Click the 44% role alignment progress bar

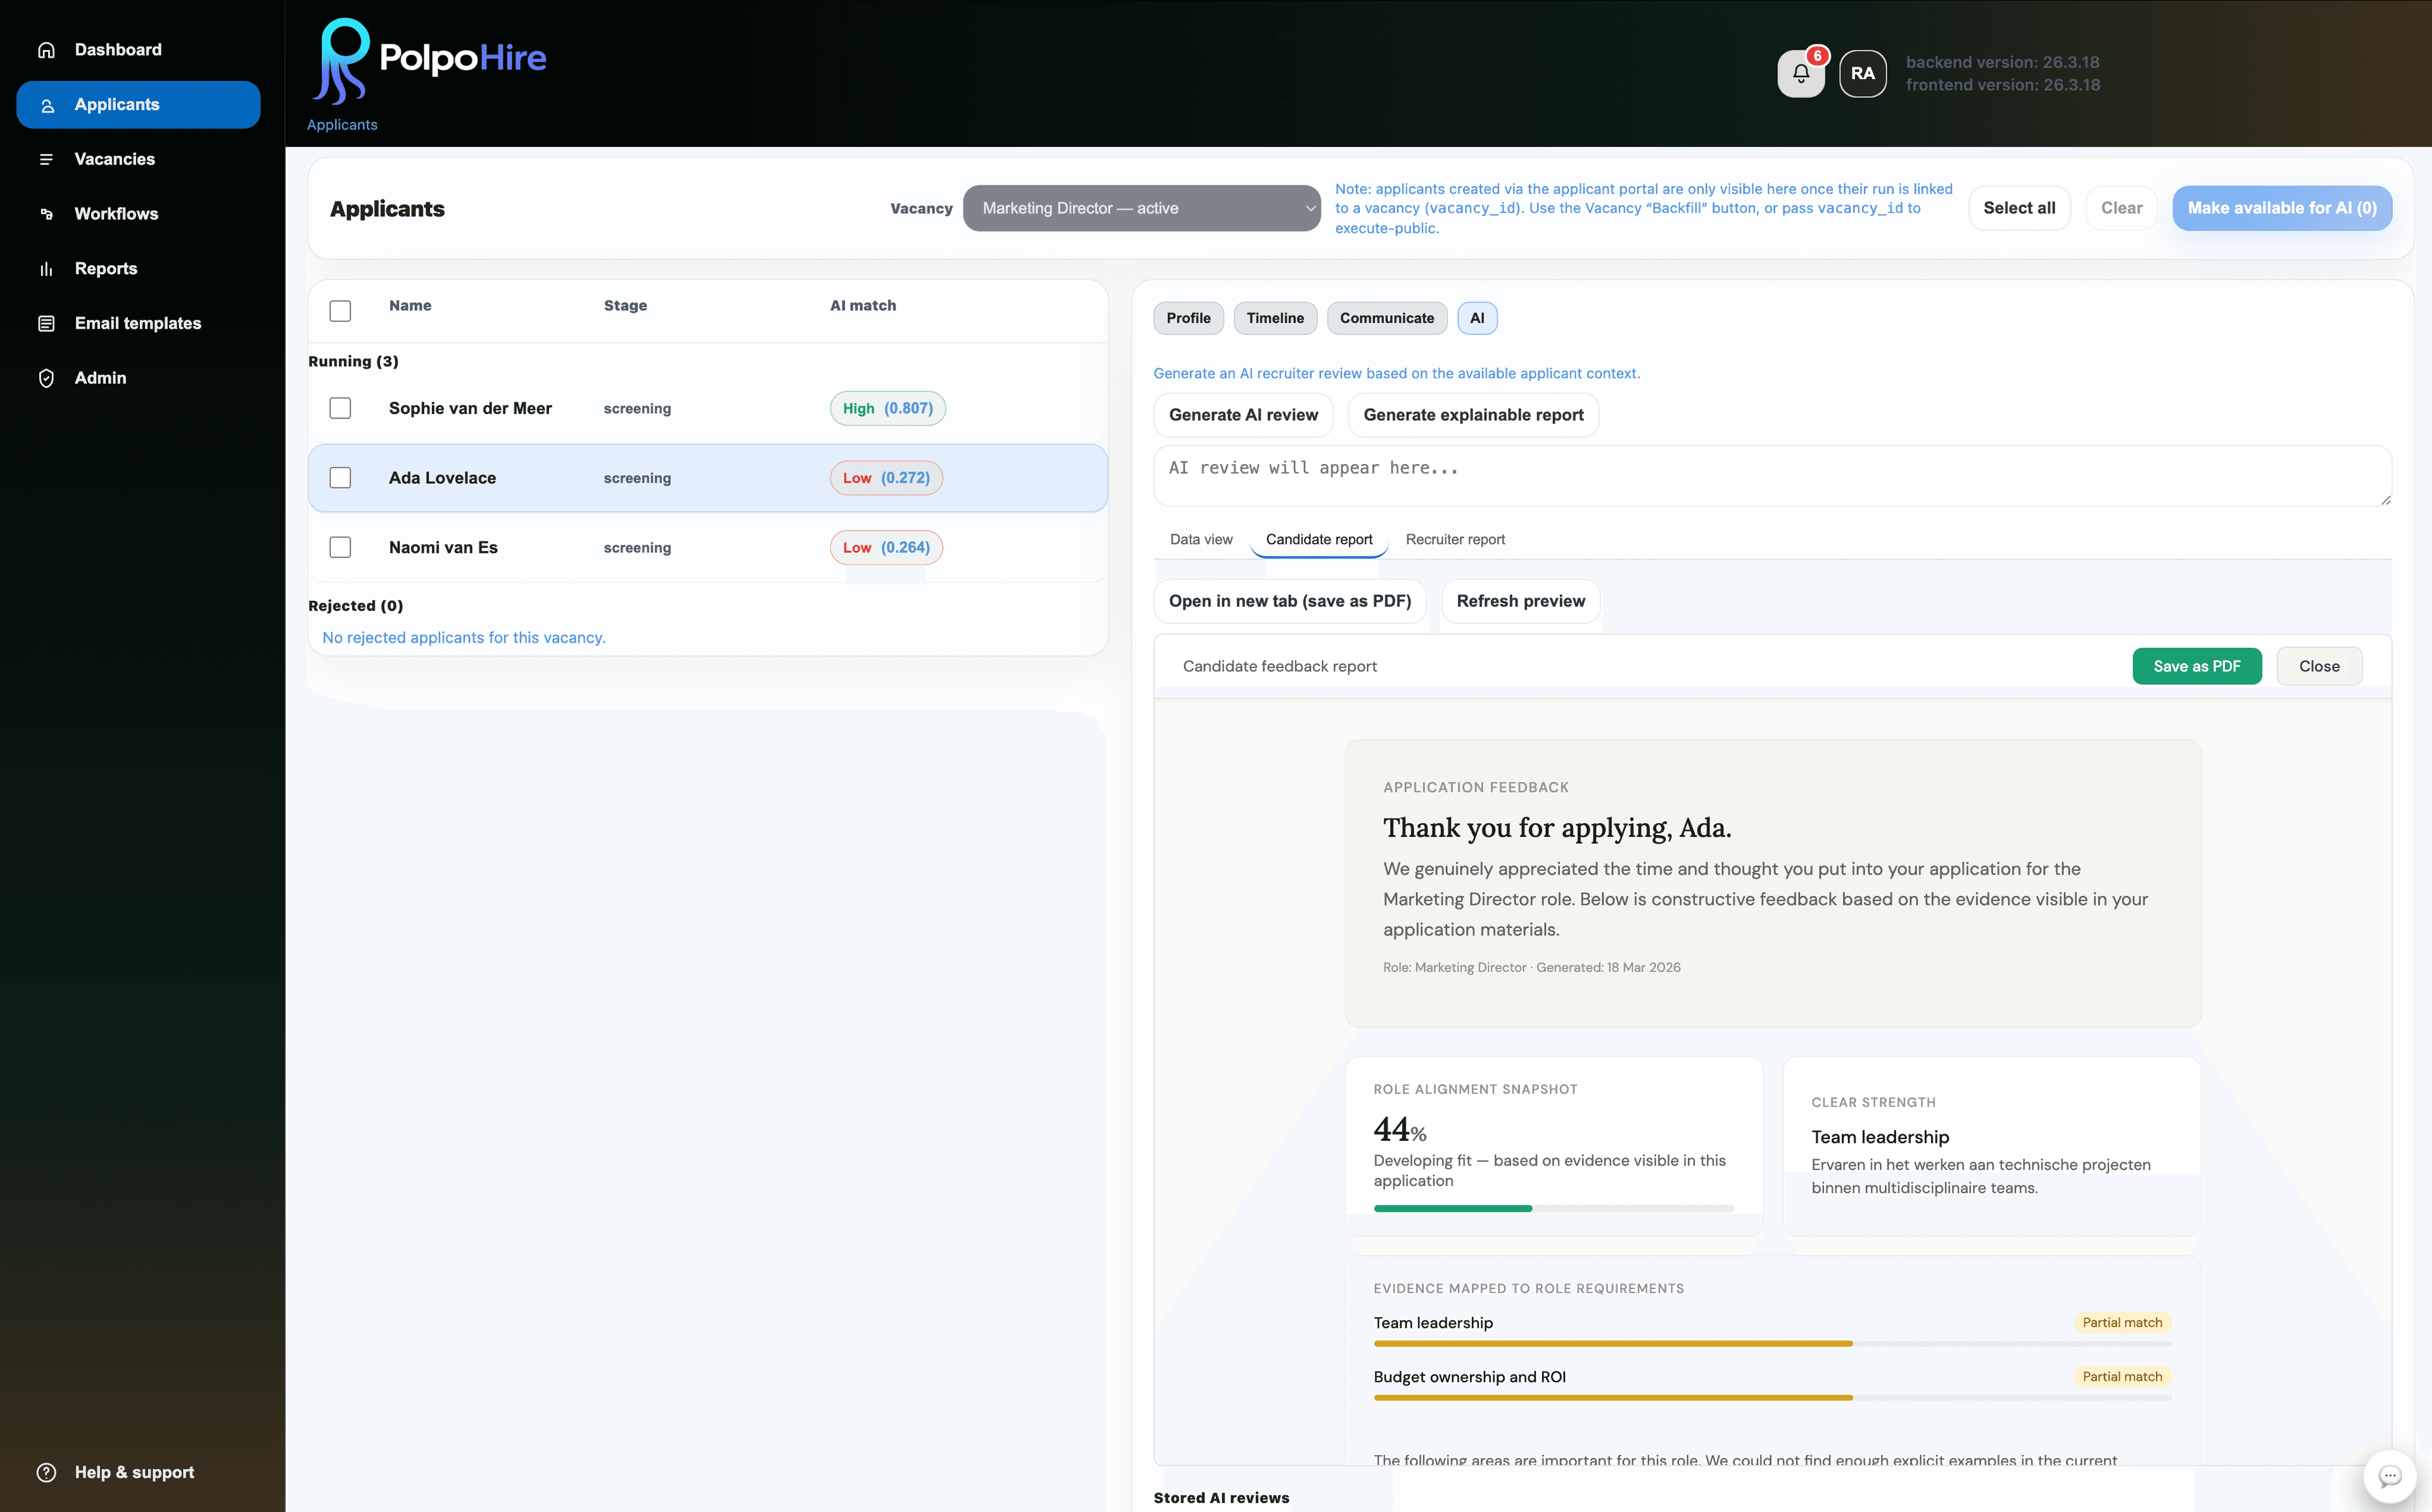click(1553, 1209)
